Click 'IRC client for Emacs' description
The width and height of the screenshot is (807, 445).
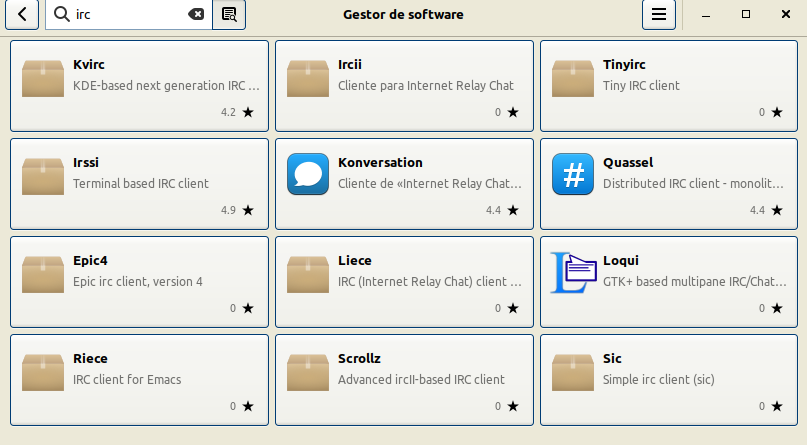coord(127,380)
